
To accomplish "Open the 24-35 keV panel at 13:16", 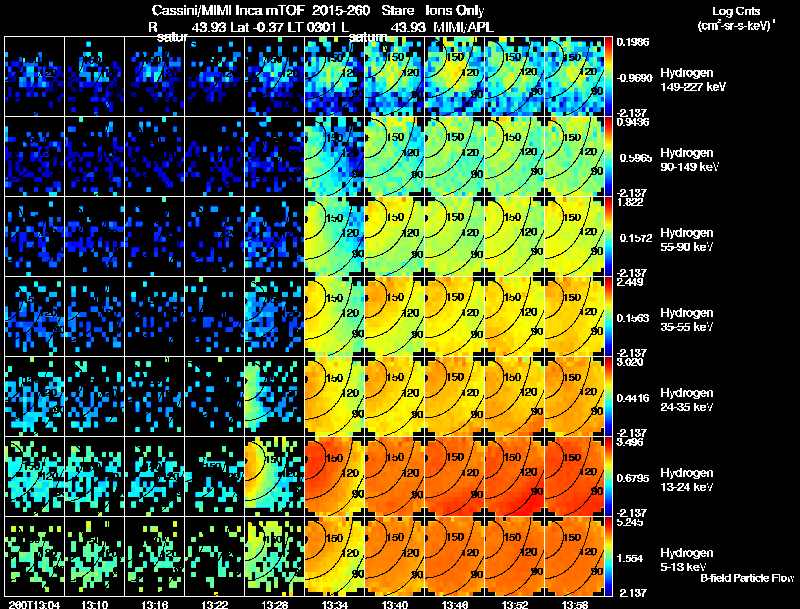I will point(155,397).
